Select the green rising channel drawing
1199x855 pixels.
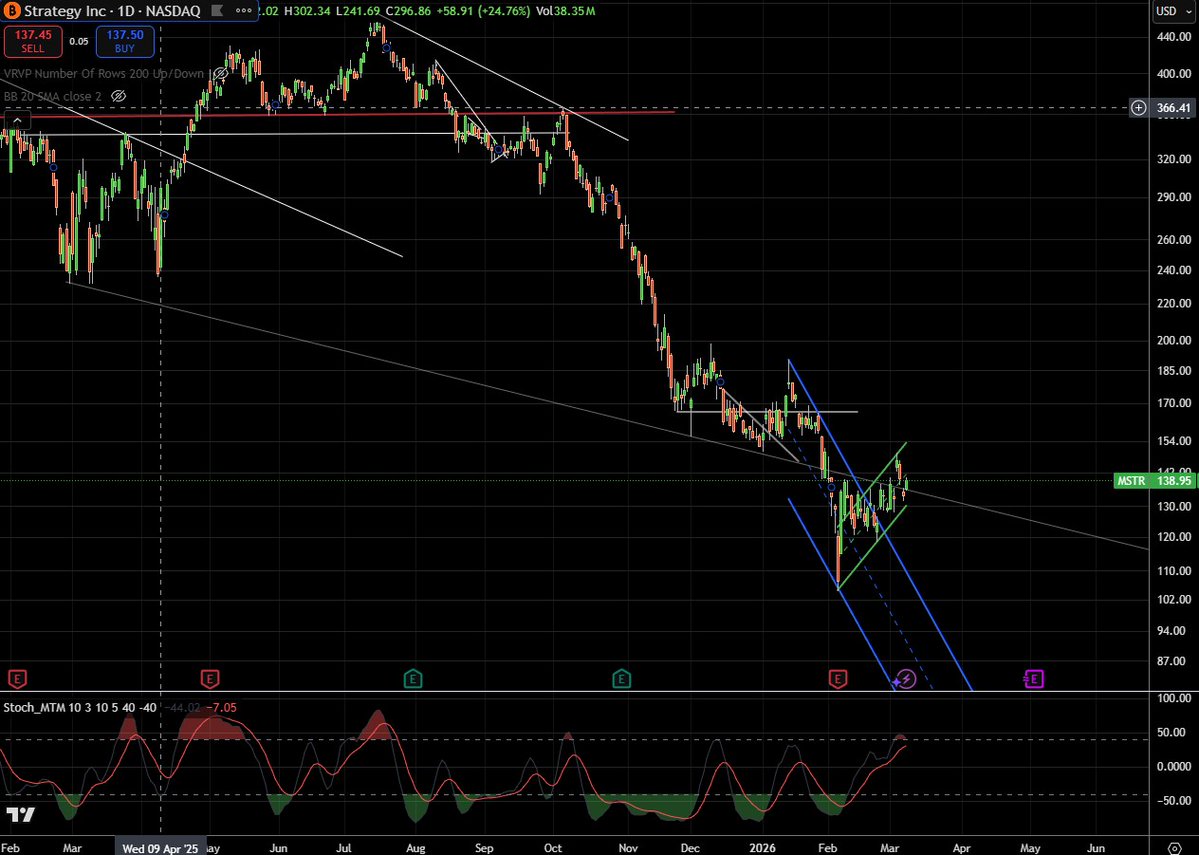(x=873, y=514)
